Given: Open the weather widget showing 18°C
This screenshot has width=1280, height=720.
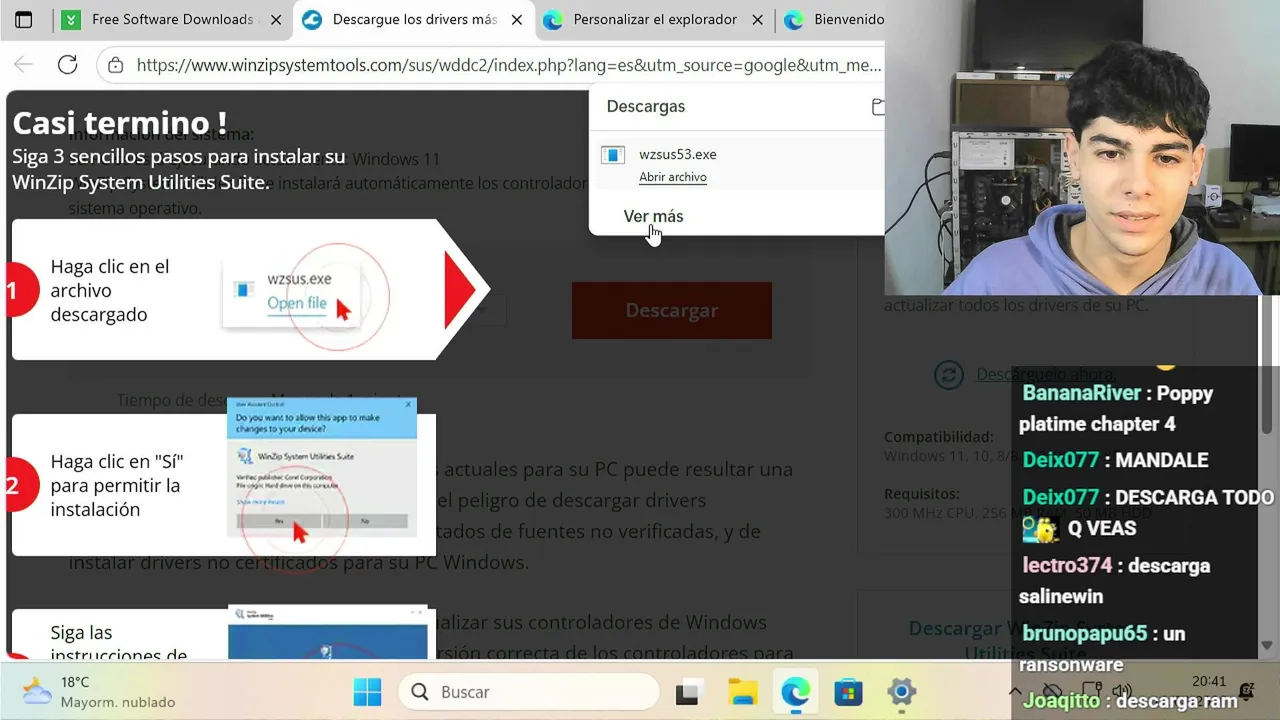Looking at the screenshot, I should point(98,692).
